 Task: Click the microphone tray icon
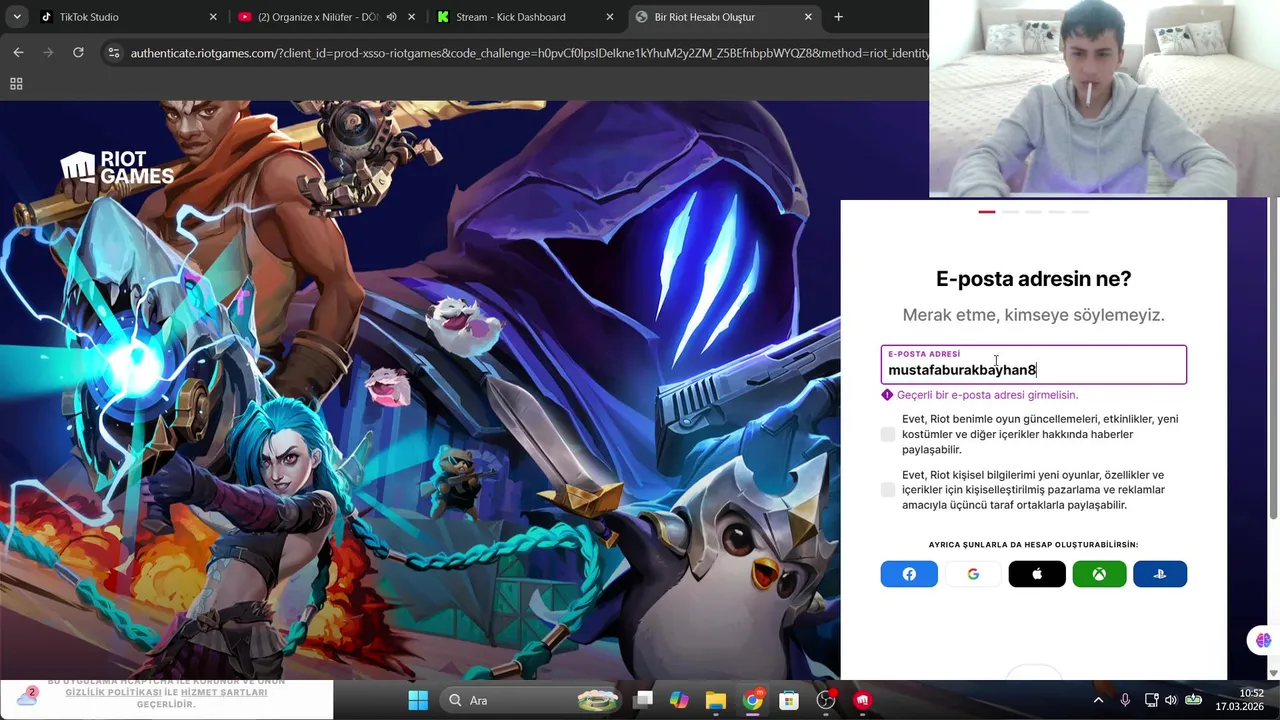pyautogui.click(x=1125, y=700)
